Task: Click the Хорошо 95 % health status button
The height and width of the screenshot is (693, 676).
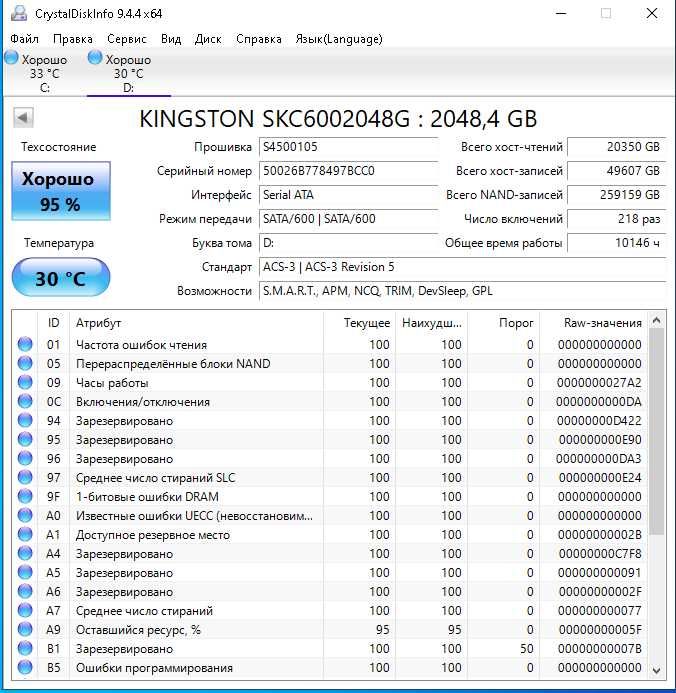Action: (x=61, y=191)
